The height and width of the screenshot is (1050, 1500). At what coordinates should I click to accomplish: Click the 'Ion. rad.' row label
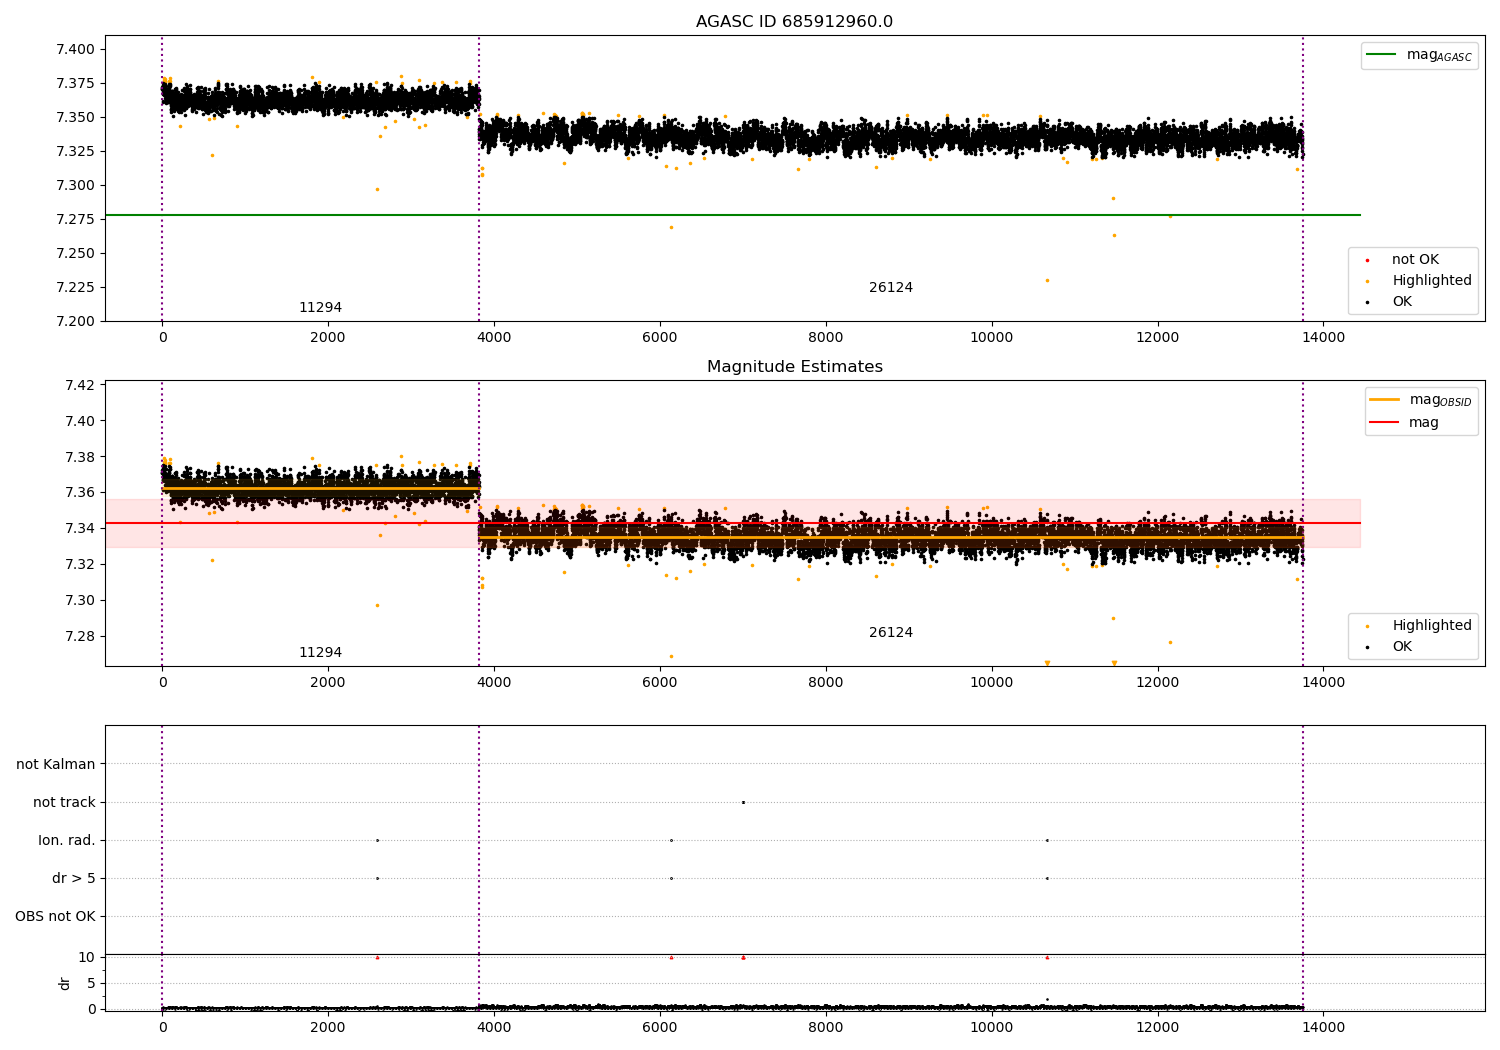point(67,840)
